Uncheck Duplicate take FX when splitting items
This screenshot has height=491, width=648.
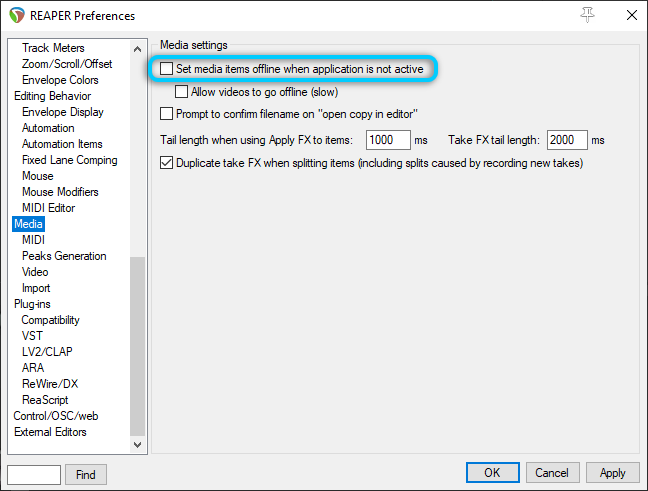167,162
